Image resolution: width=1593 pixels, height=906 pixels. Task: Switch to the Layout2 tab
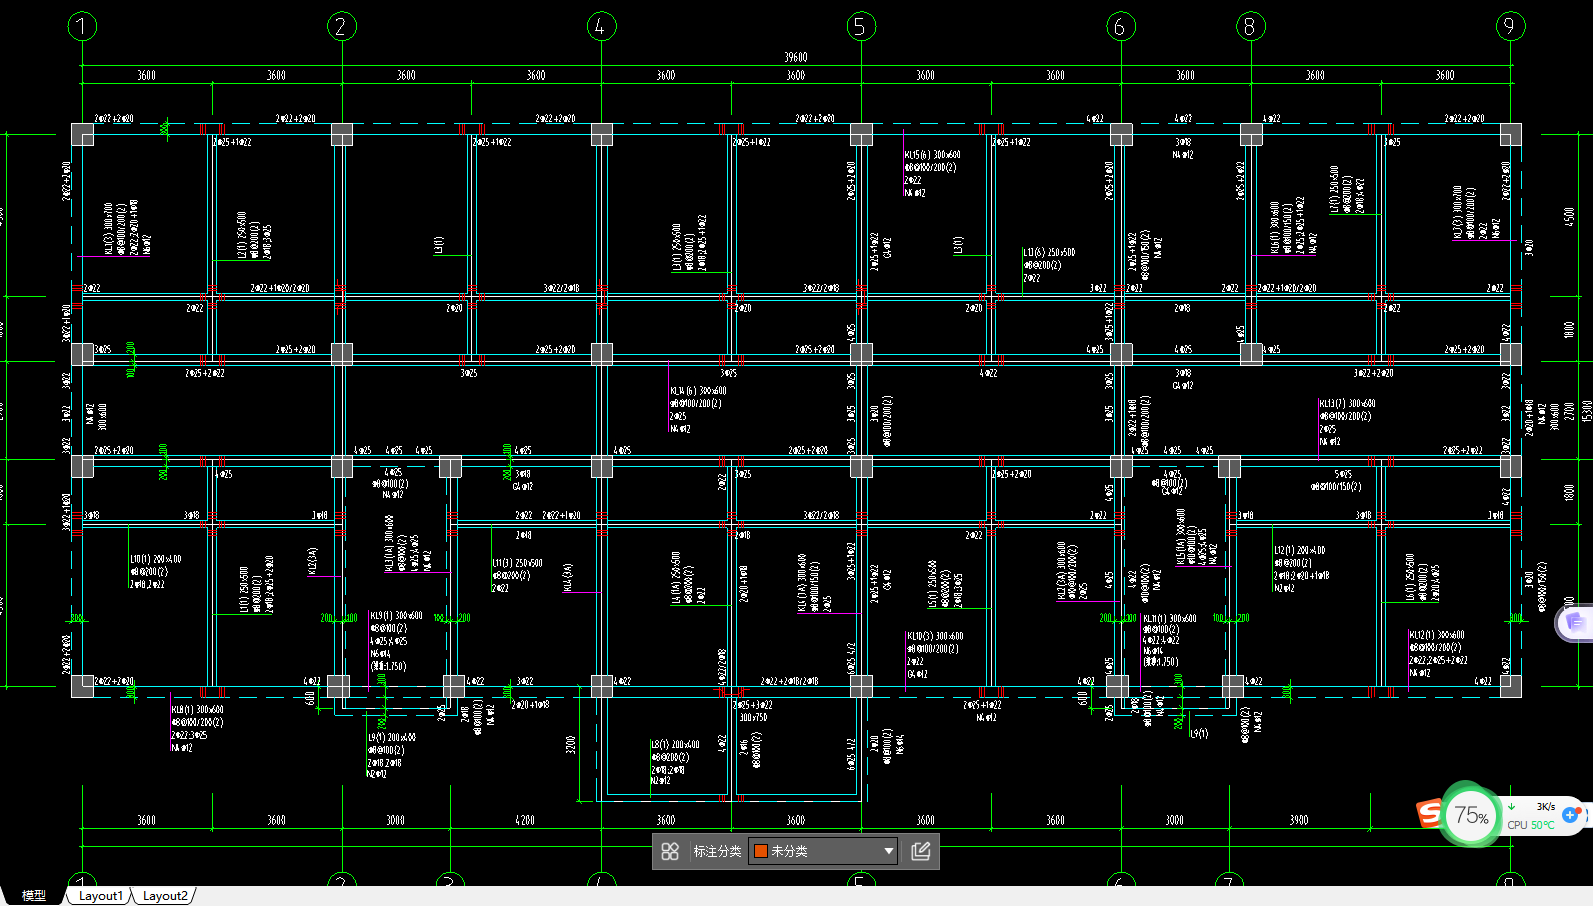coord(165,895)
